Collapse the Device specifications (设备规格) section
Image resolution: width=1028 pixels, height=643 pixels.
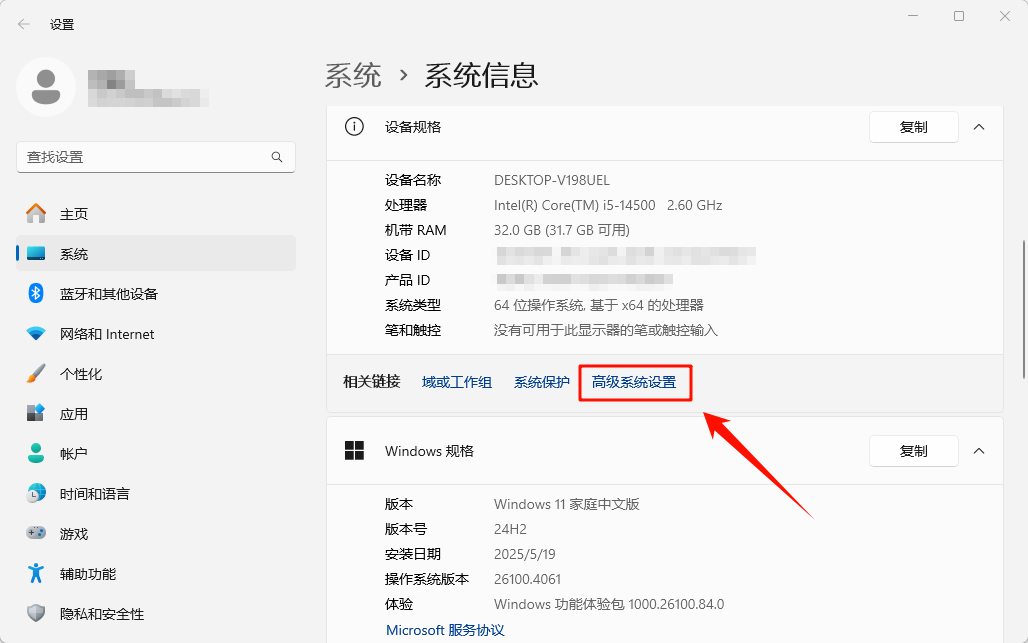pos(979,127)
